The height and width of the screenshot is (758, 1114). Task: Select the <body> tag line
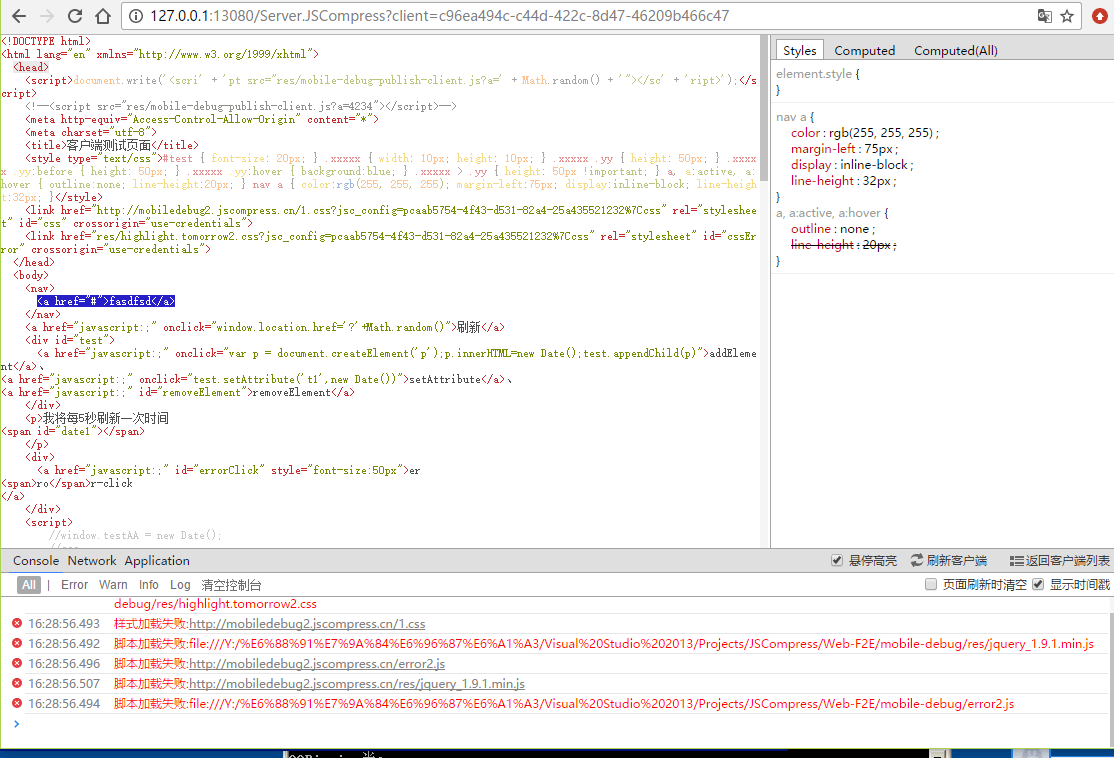[x=31, y=275]
